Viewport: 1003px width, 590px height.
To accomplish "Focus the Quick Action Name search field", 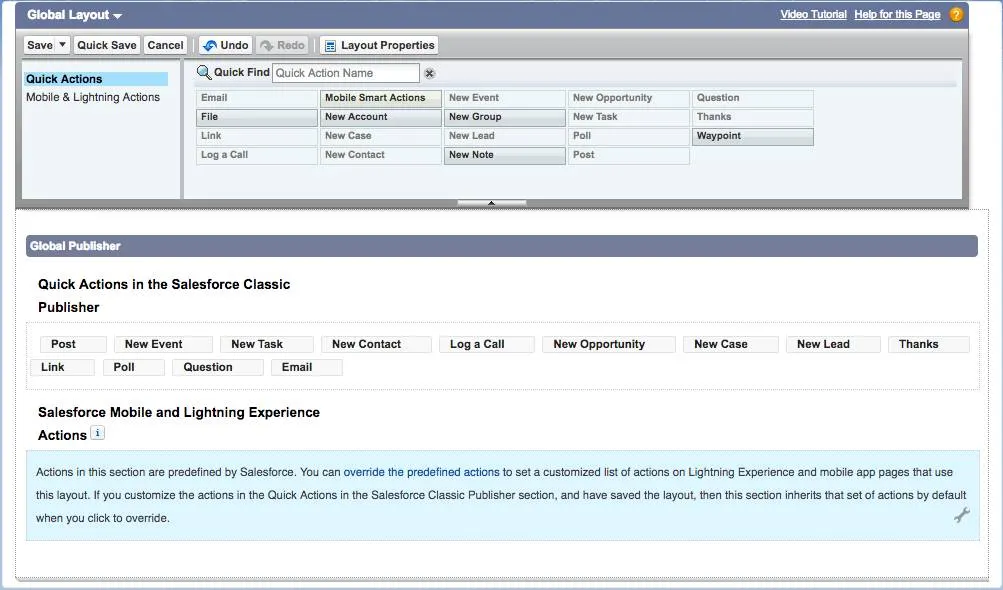I will (x=345, y=73).
